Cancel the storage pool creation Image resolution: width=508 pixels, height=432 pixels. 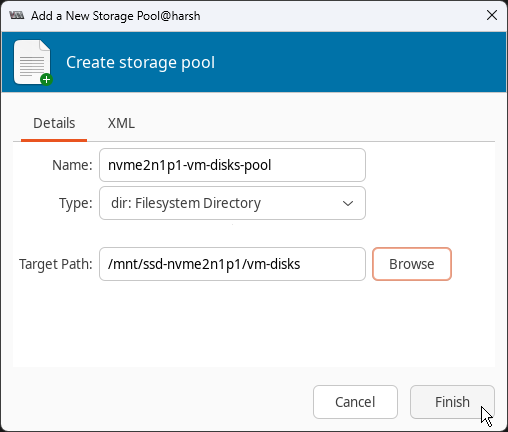pyautogui.click(x=355, y=402)
